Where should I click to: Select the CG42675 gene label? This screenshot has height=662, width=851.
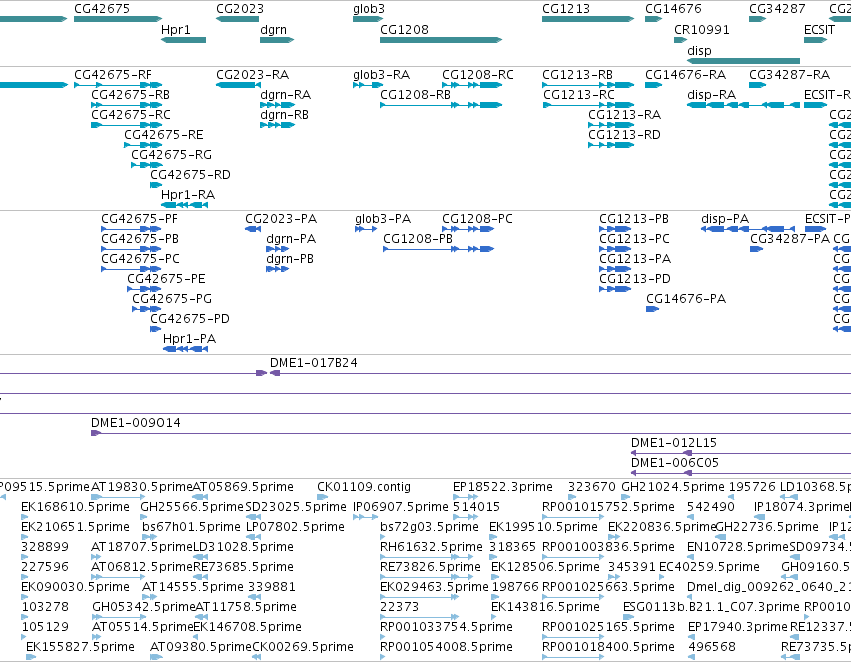pos(102,9)
